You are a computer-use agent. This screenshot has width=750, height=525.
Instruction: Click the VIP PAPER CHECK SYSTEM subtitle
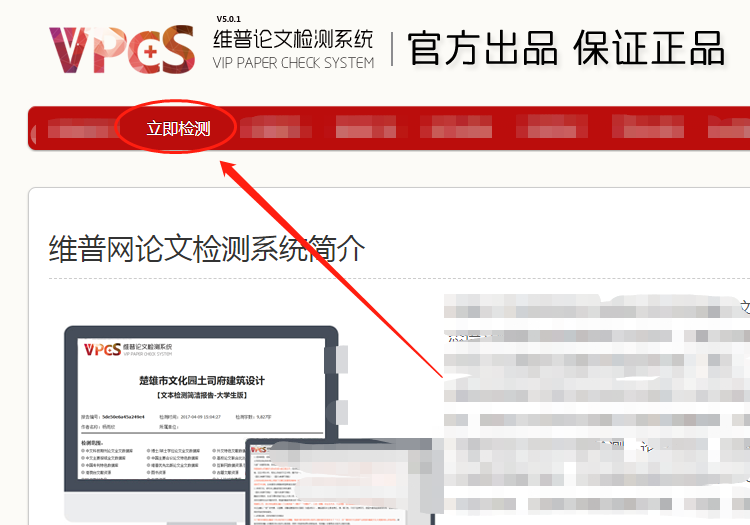[x=293, y=63]
